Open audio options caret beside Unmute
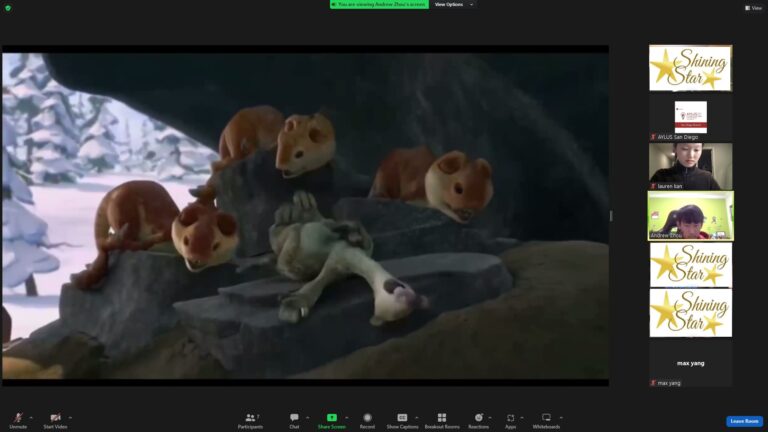Viewport: 768px width, 432px height. tap(31, 418)
